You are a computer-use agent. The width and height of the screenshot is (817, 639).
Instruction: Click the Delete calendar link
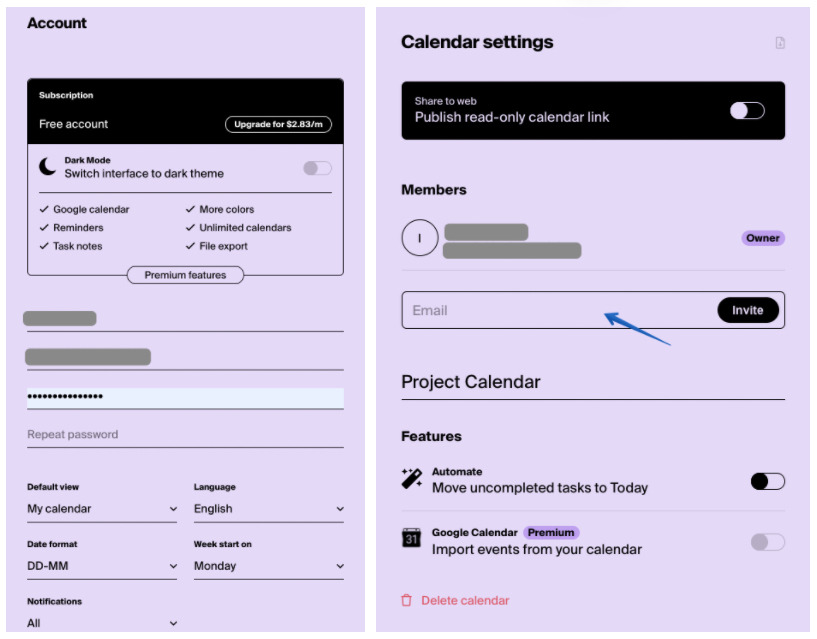[465, 601]
